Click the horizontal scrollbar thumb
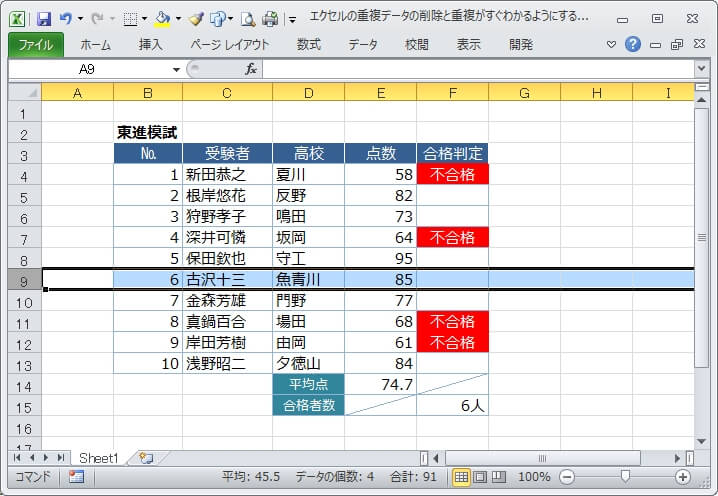 tap(543, 458)
